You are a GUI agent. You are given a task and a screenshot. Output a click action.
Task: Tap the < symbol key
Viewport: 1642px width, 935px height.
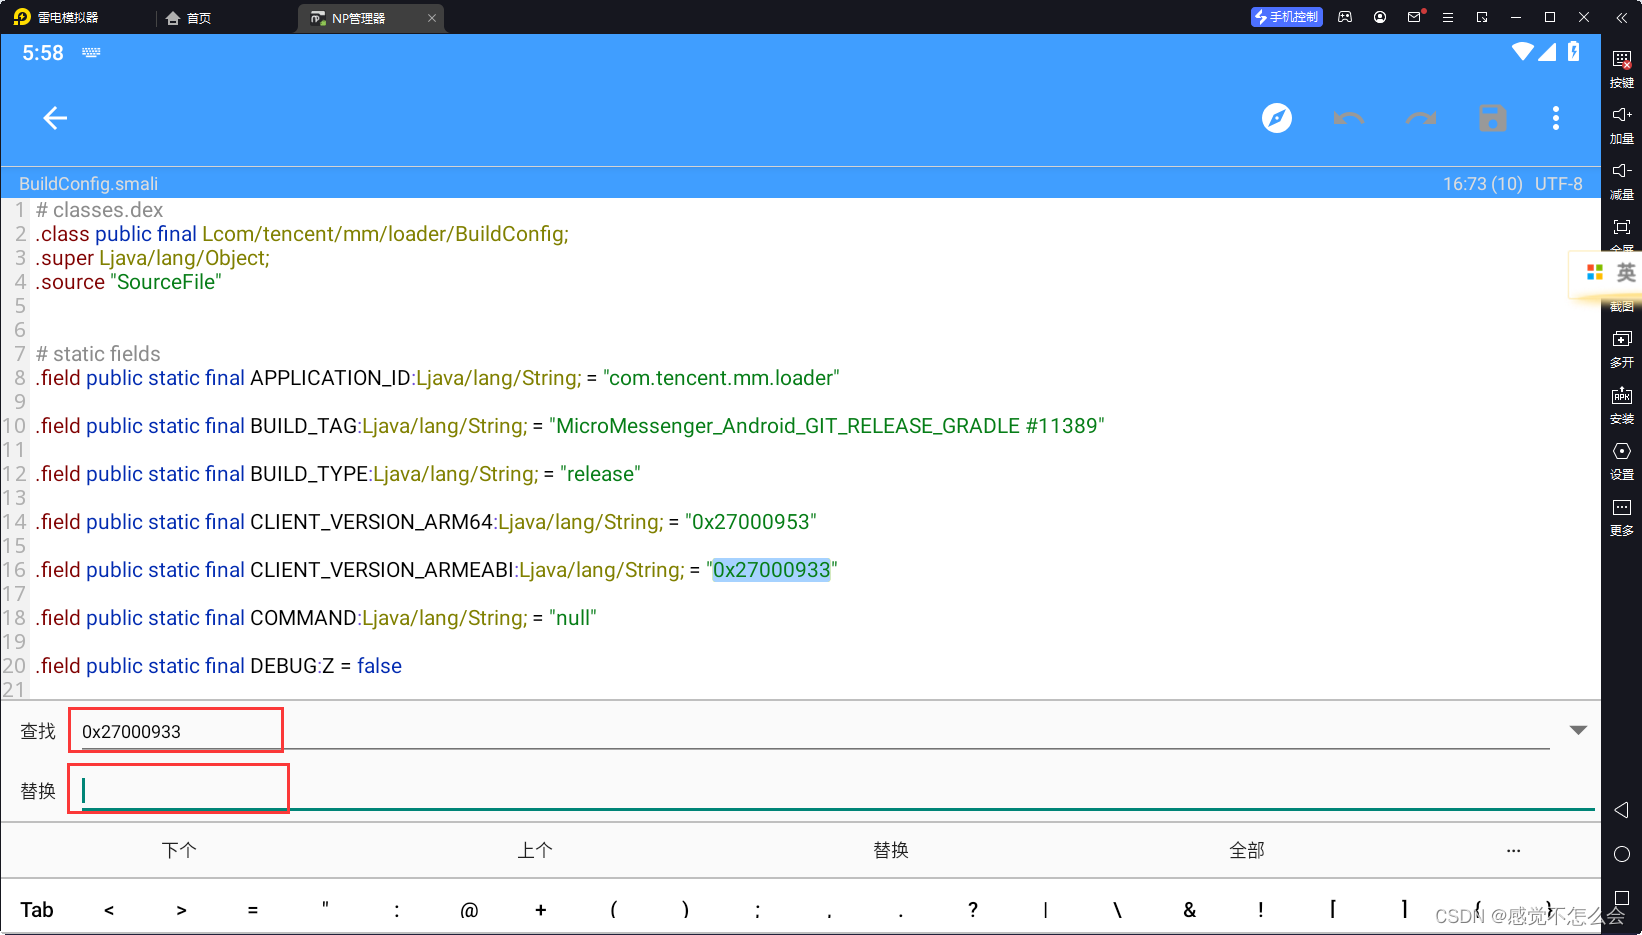point(109,909)
